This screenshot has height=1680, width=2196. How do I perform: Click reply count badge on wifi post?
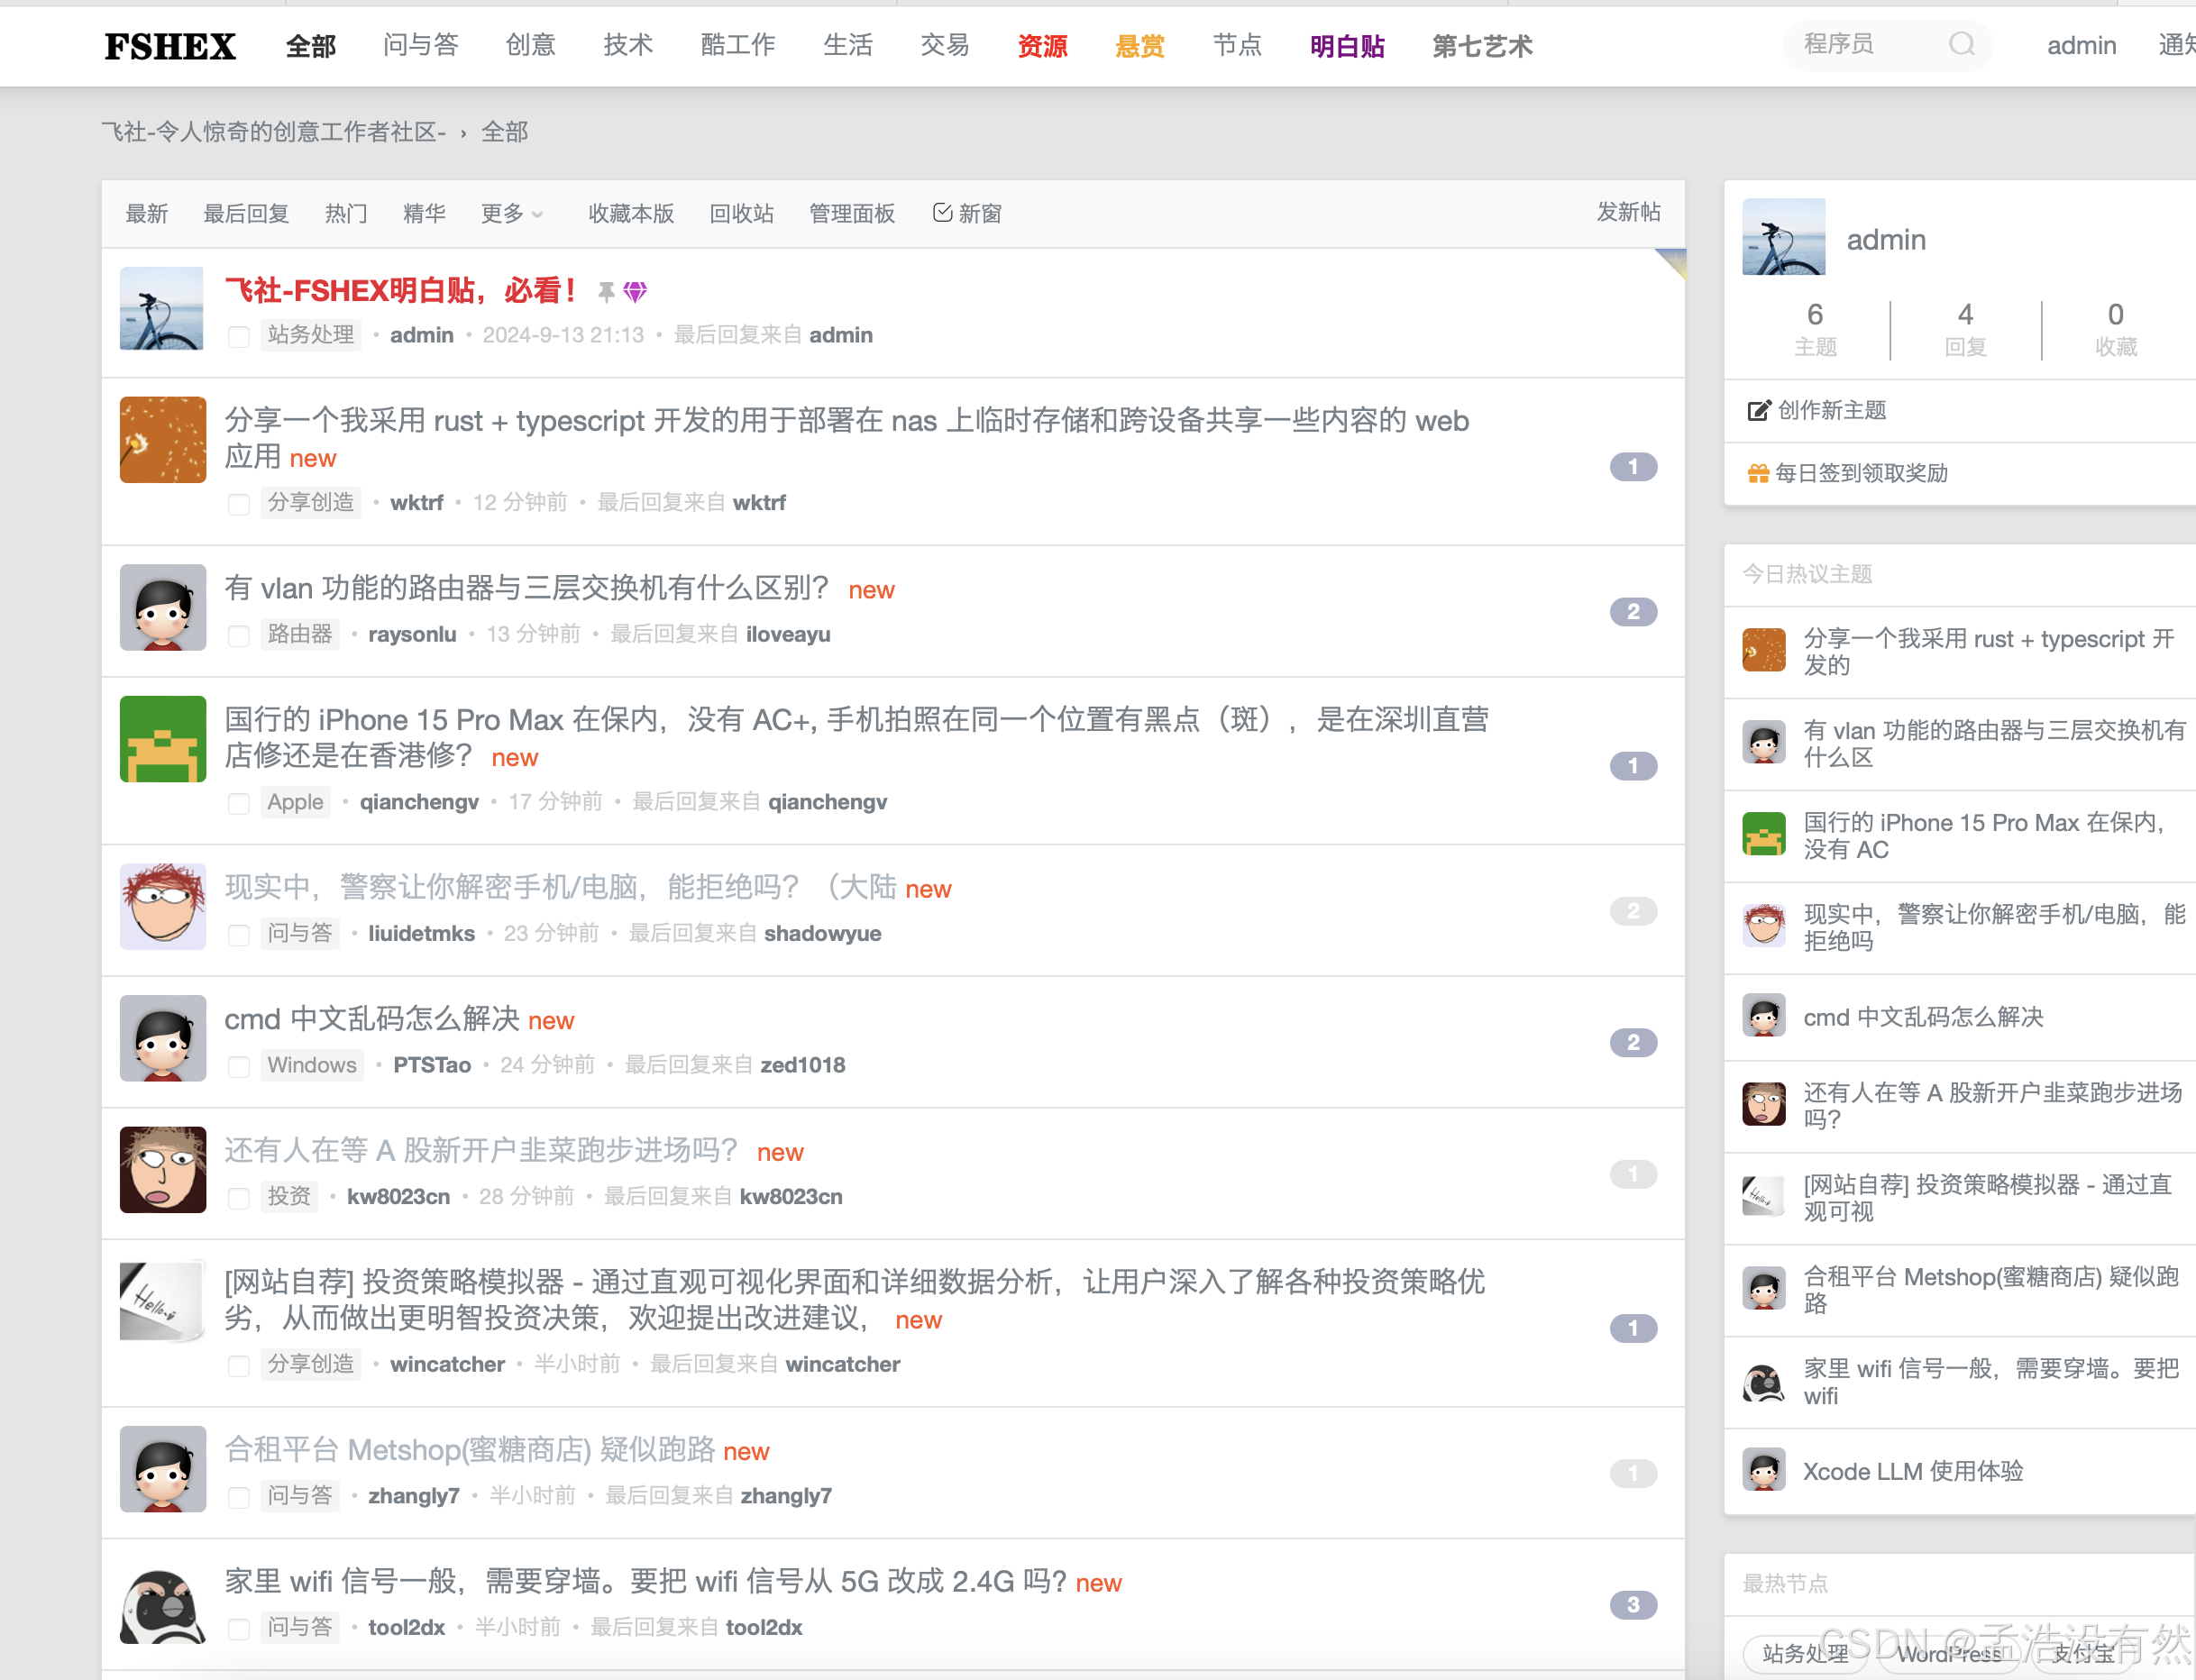(1633, 1605)
